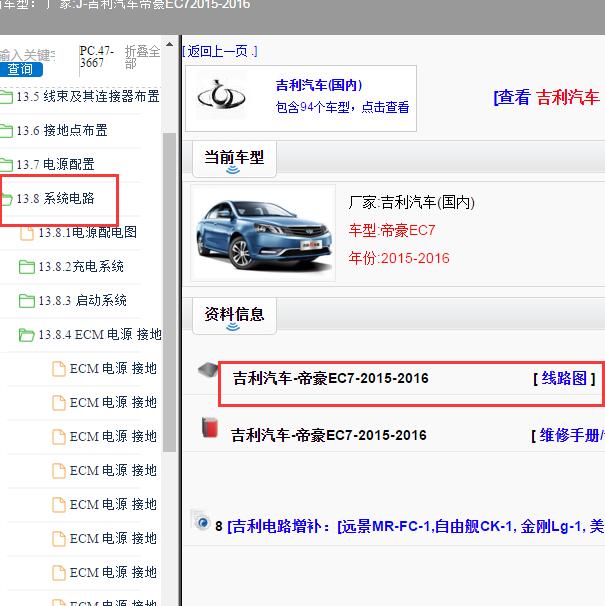
Task: Click the text 厂家:吉利汽车(国内)
Action: coord(411,203)
